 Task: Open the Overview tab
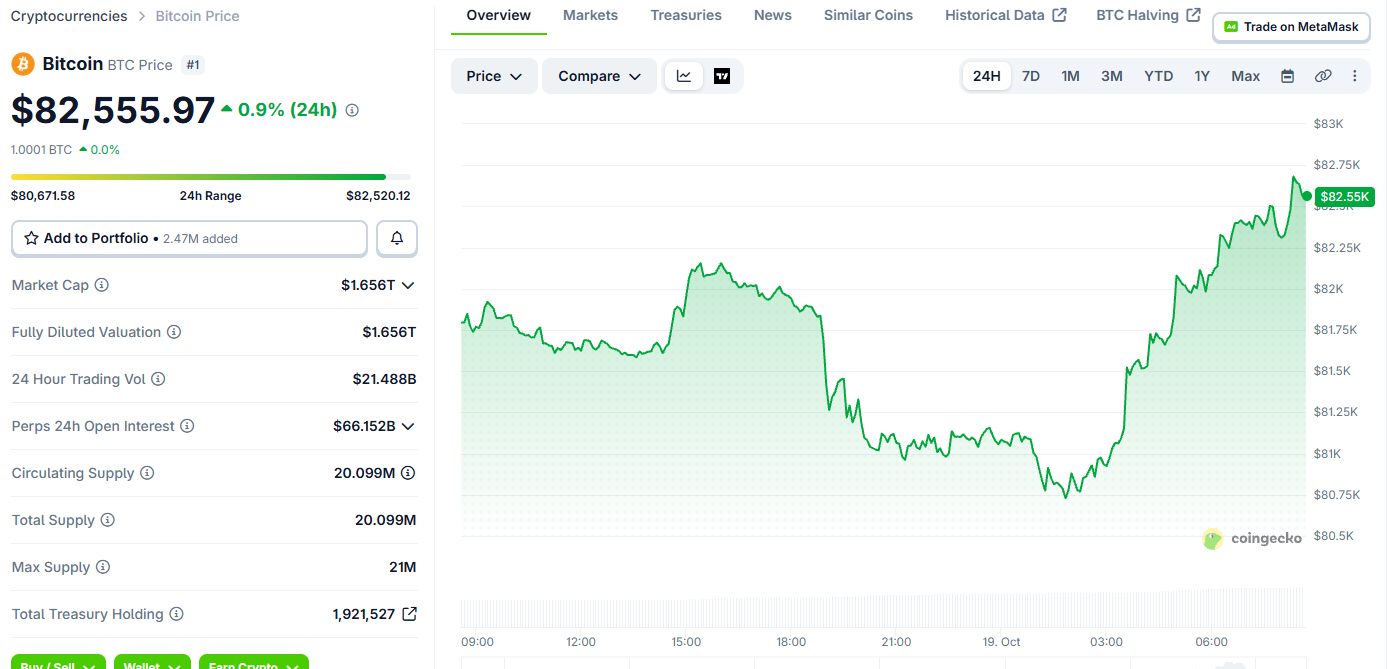(499, 15)
